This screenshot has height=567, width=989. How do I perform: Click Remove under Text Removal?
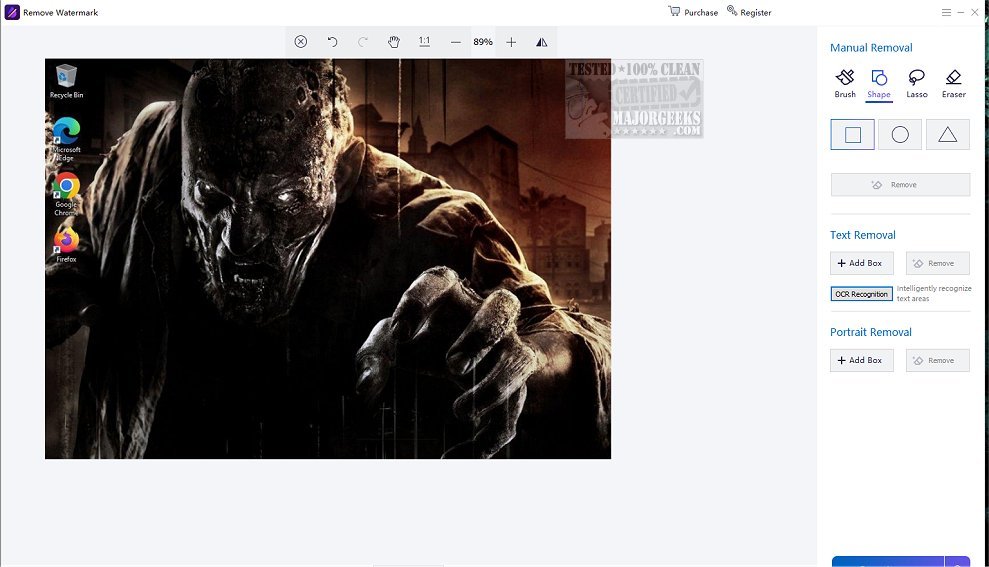pos(938,263)
